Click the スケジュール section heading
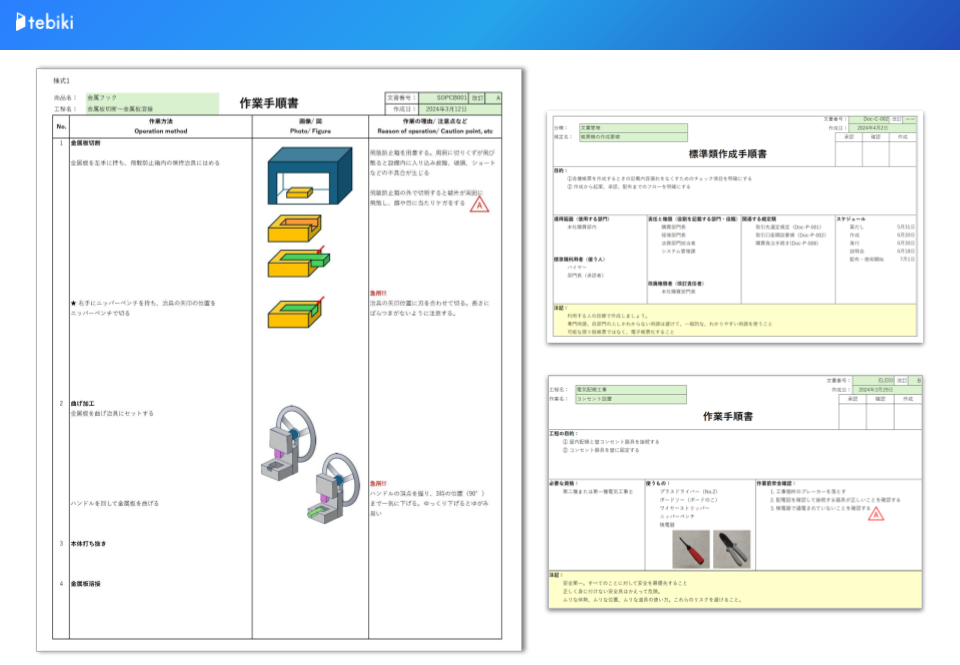 coord(851,219)
